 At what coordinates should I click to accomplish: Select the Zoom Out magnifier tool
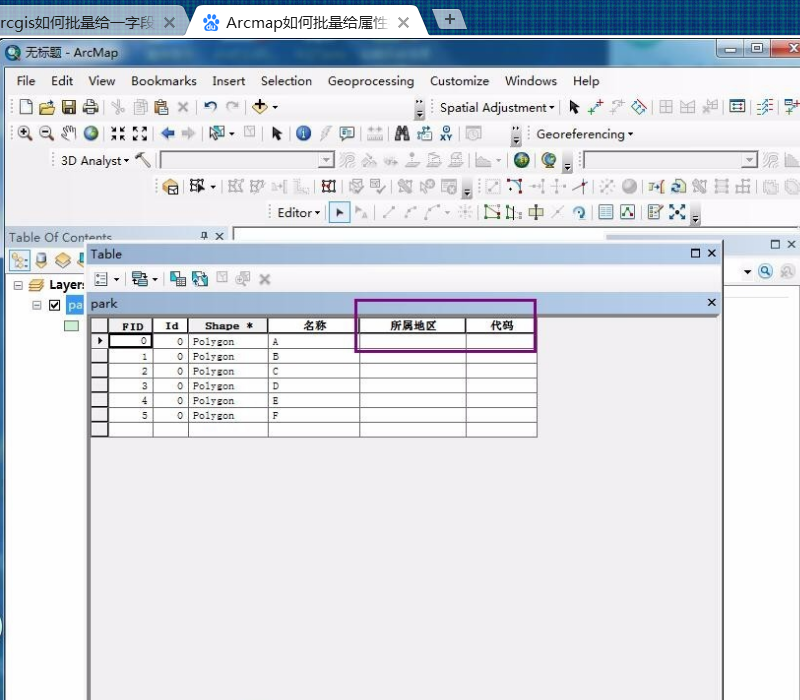coord(46,134)
